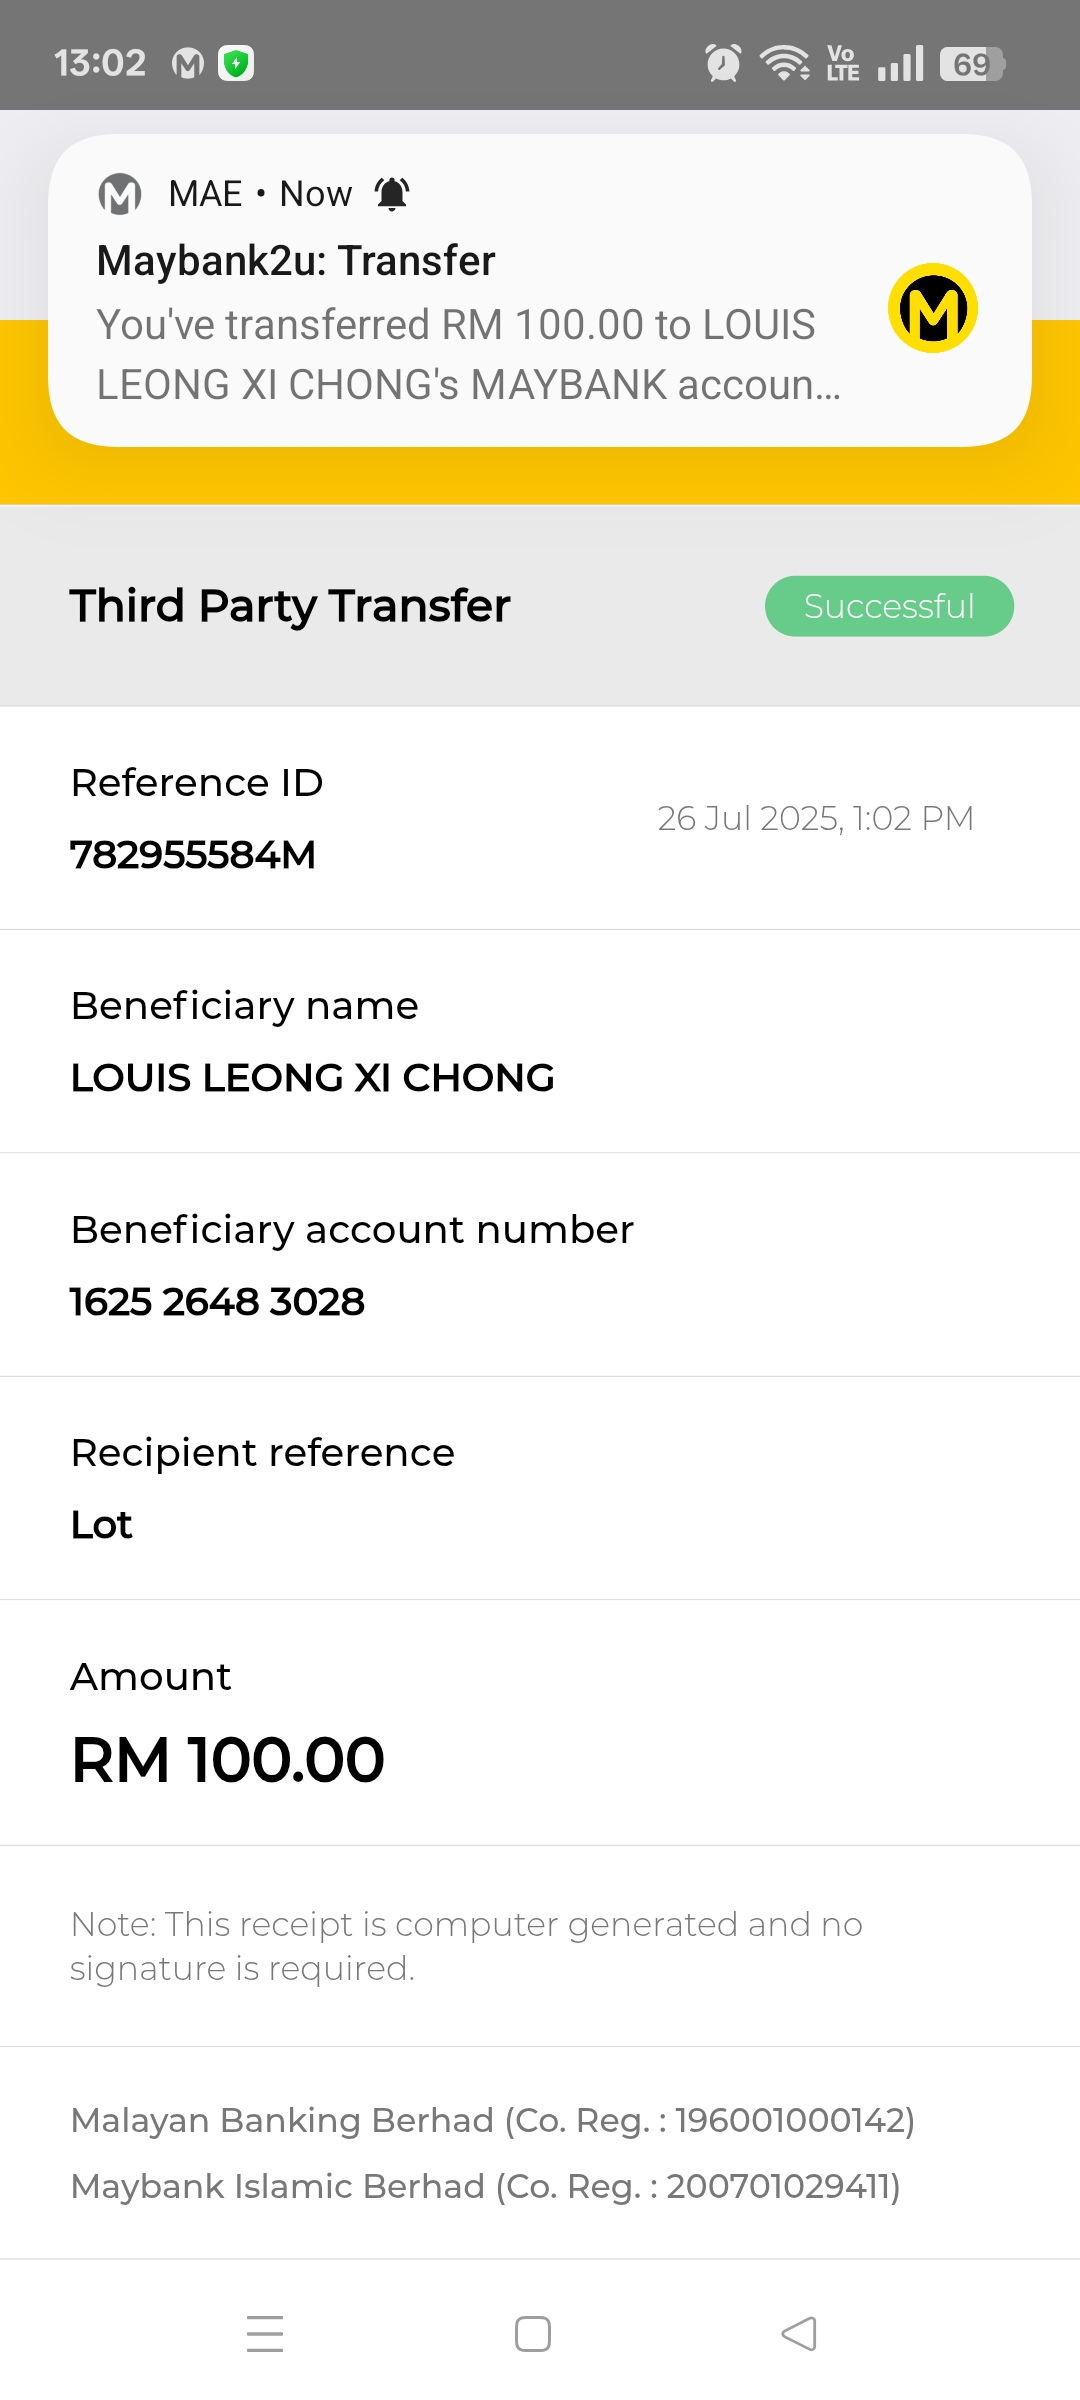This screenshot has width=1080, height=2400.
Task: Tap the green shield status bar icon
Action: pyautogui.click(x=236, y=64)
